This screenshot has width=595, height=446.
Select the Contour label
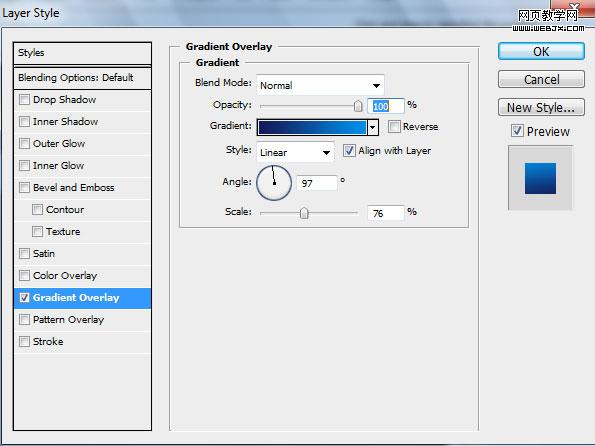[x=65, y=210]
